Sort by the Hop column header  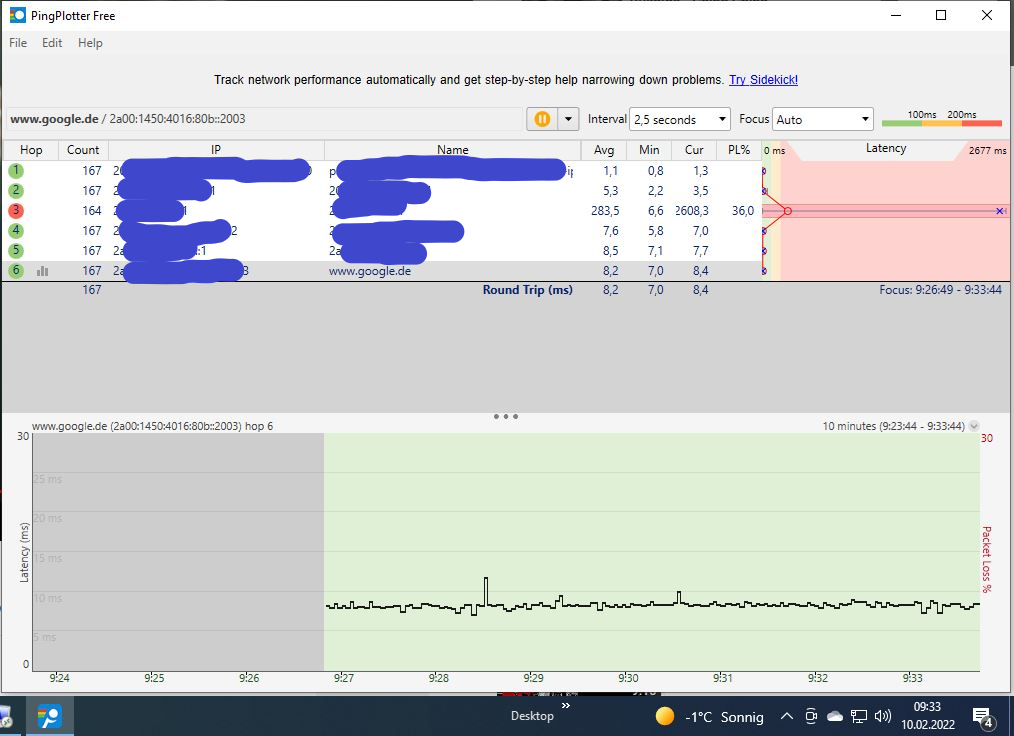pyautogui.click(x=31, y=150)
